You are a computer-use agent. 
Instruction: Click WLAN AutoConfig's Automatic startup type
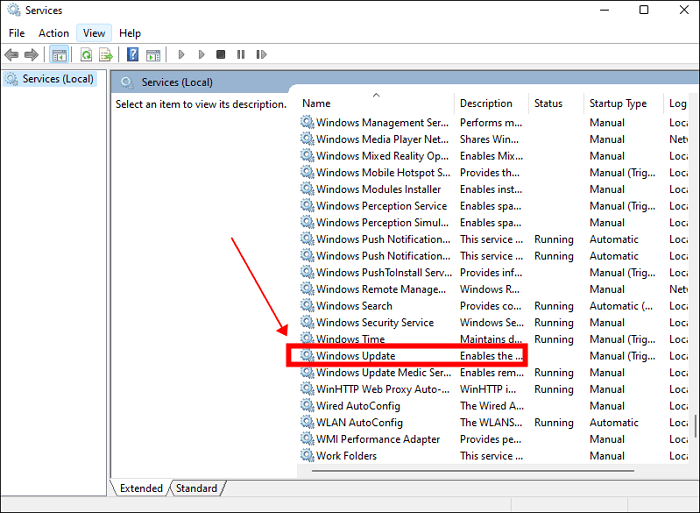pos(614,423)
